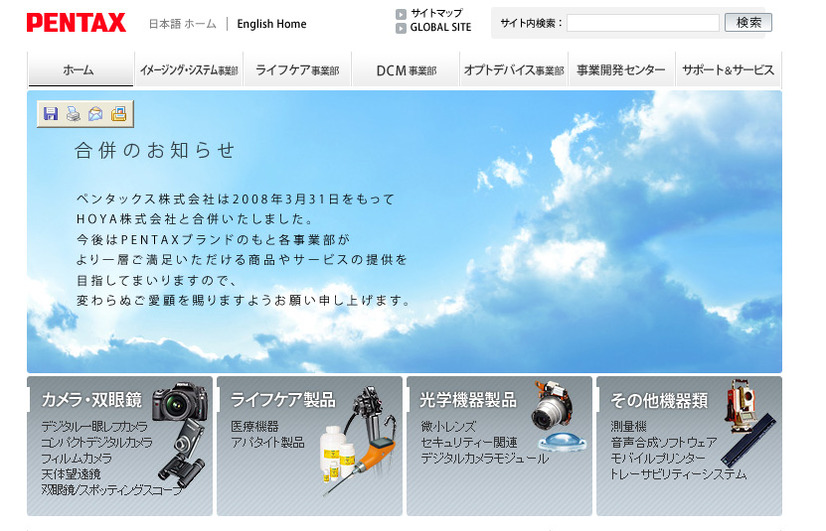Select 双眼鏡/スポッティングスコープ link
This screenshot has height=531, width=826.
pyautogui.click(x=111, y=489)
